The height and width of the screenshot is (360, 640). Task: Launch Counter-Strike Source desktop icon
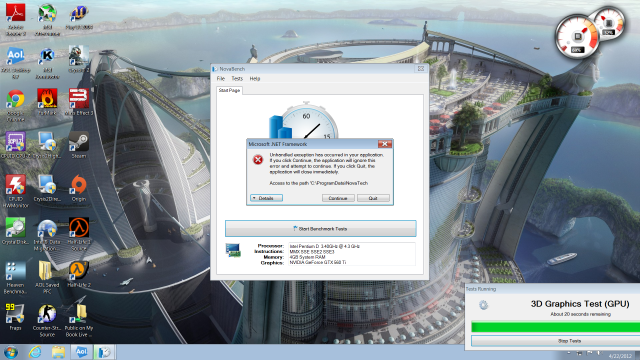point(47,320)
